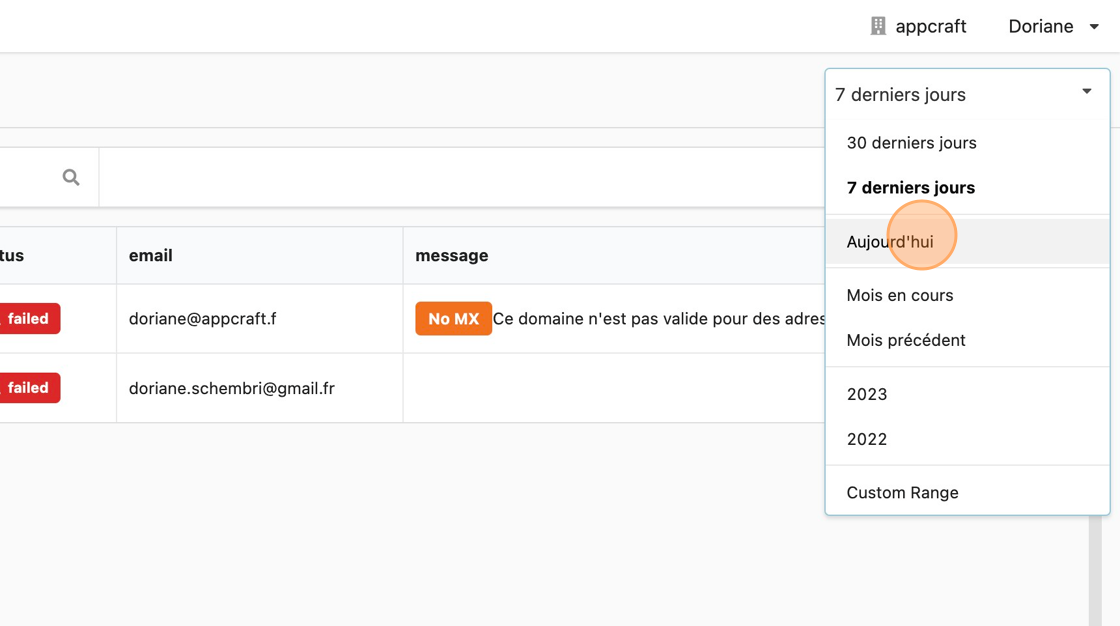The height and width of the screenshot is (626, 1120).
Task: Open the Doriane user menu arrow
Action: [x=1094, y=27]
